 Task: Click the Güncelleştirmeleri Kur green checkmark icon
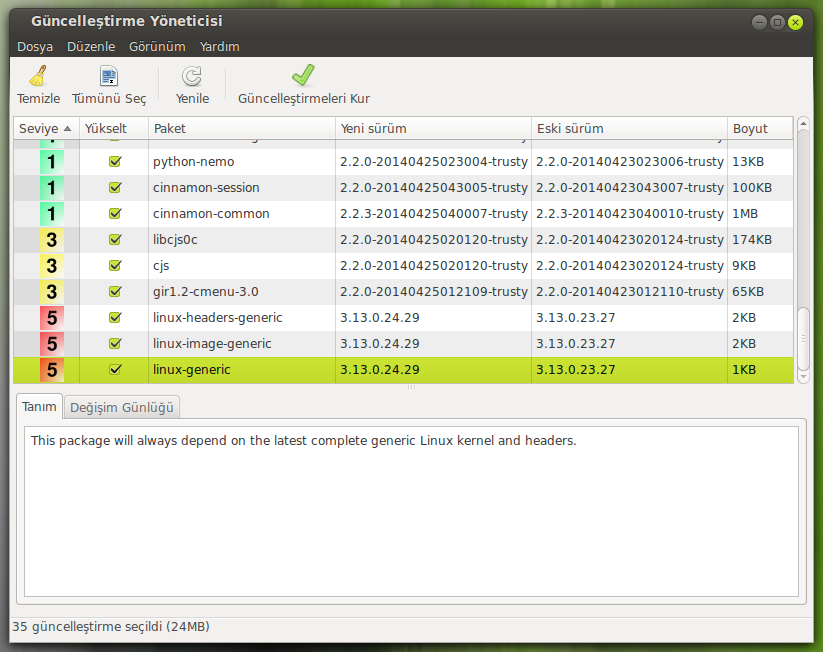click(x=303, y=75)
